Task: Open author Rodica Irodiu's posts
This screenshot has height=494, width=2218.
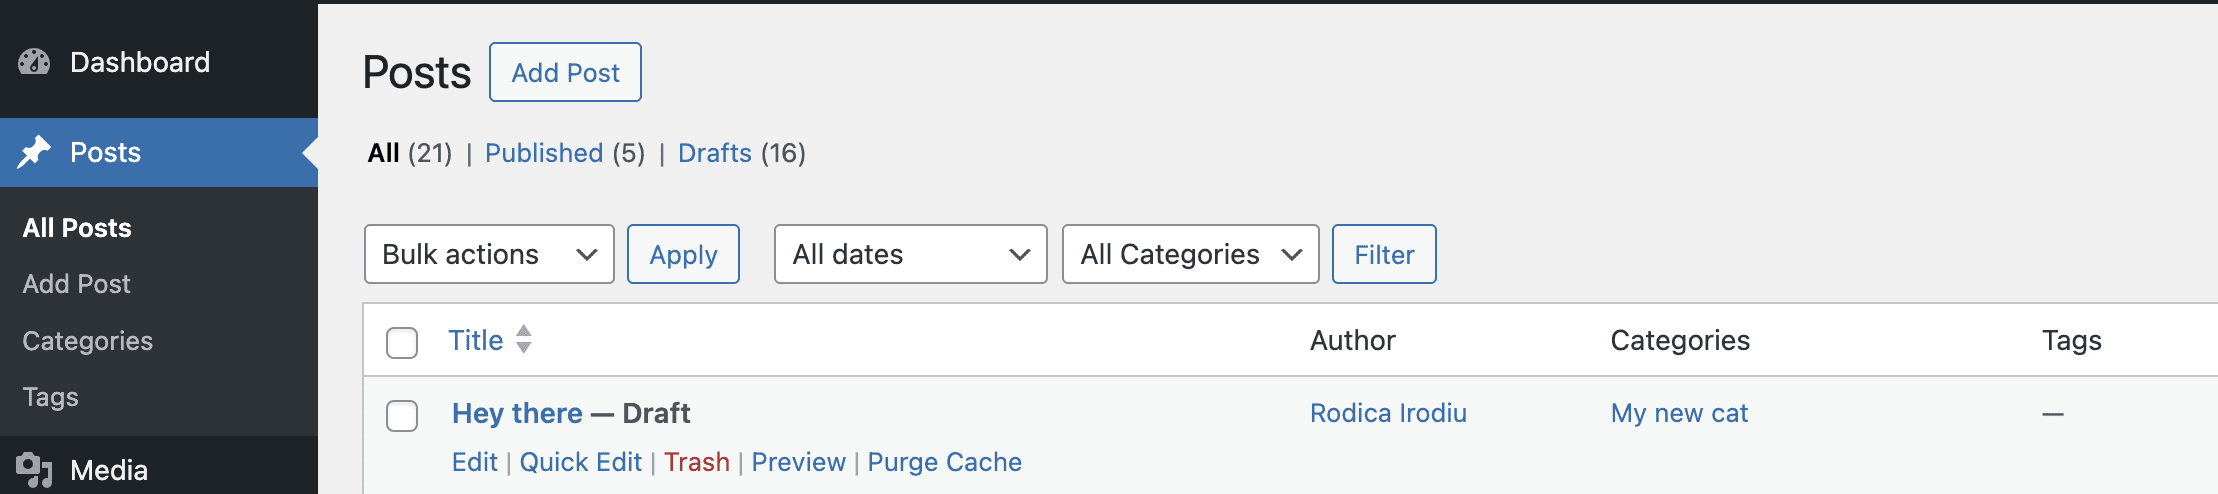Action: pyautogui.click(x=1388, y=413)
